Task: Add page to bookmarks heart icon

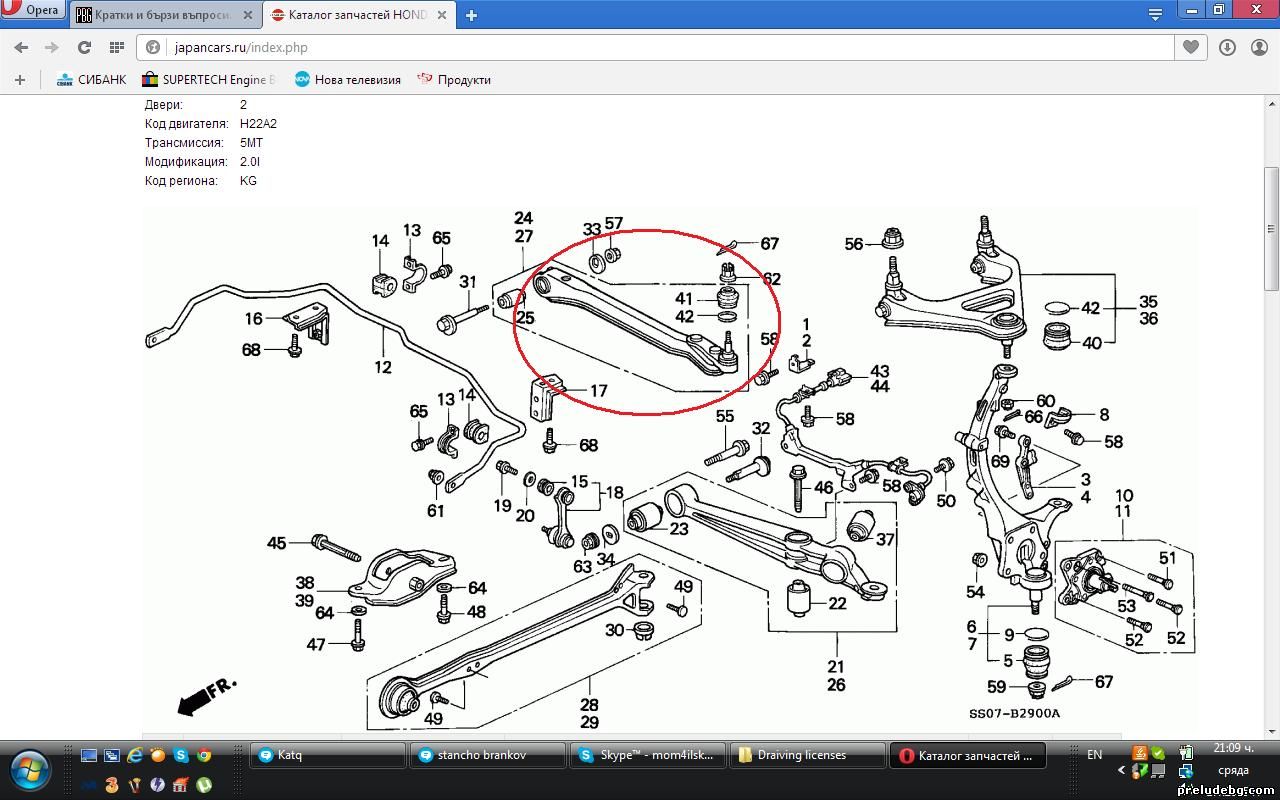Action: [1190, 47]
